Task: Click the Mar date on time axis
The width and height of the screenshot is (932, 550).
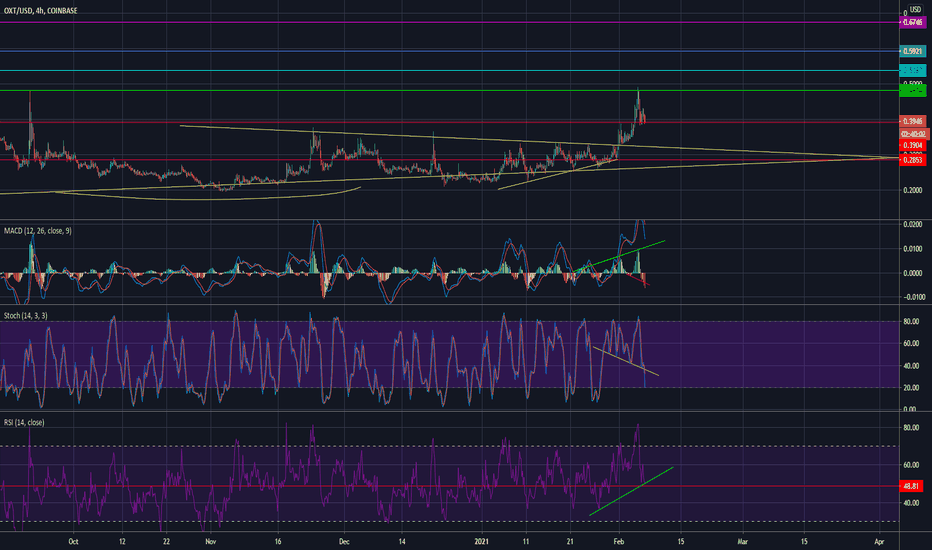Action: coord(742,542)
